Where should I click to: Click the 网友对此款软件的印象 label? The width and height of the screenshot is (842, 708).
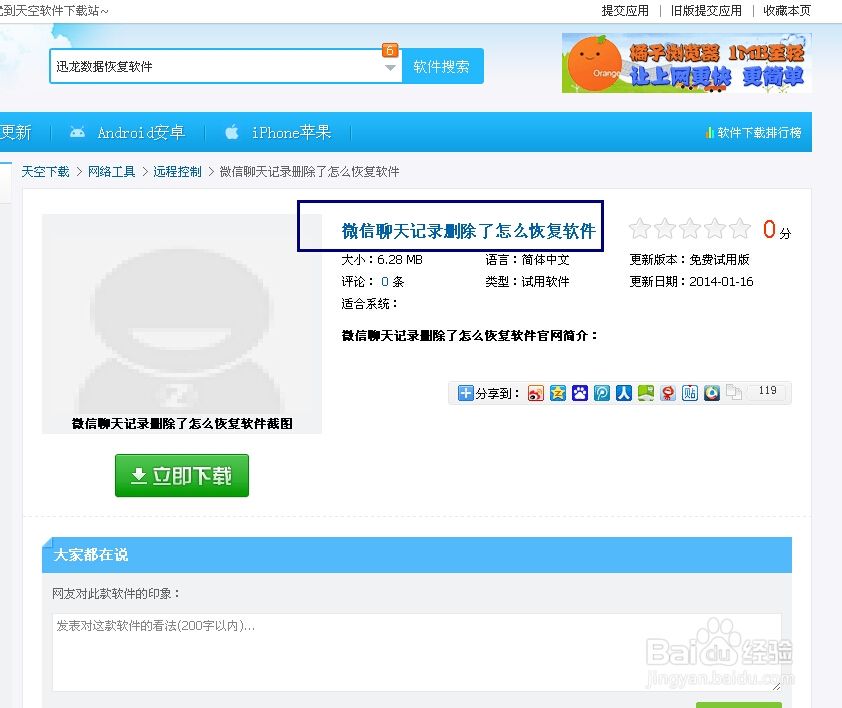116,594
